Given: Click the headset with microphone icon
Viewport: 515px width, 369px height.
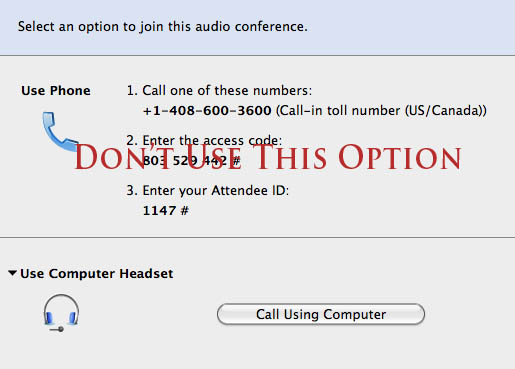Looking at the screenshot, I should [x=61, y=313].
